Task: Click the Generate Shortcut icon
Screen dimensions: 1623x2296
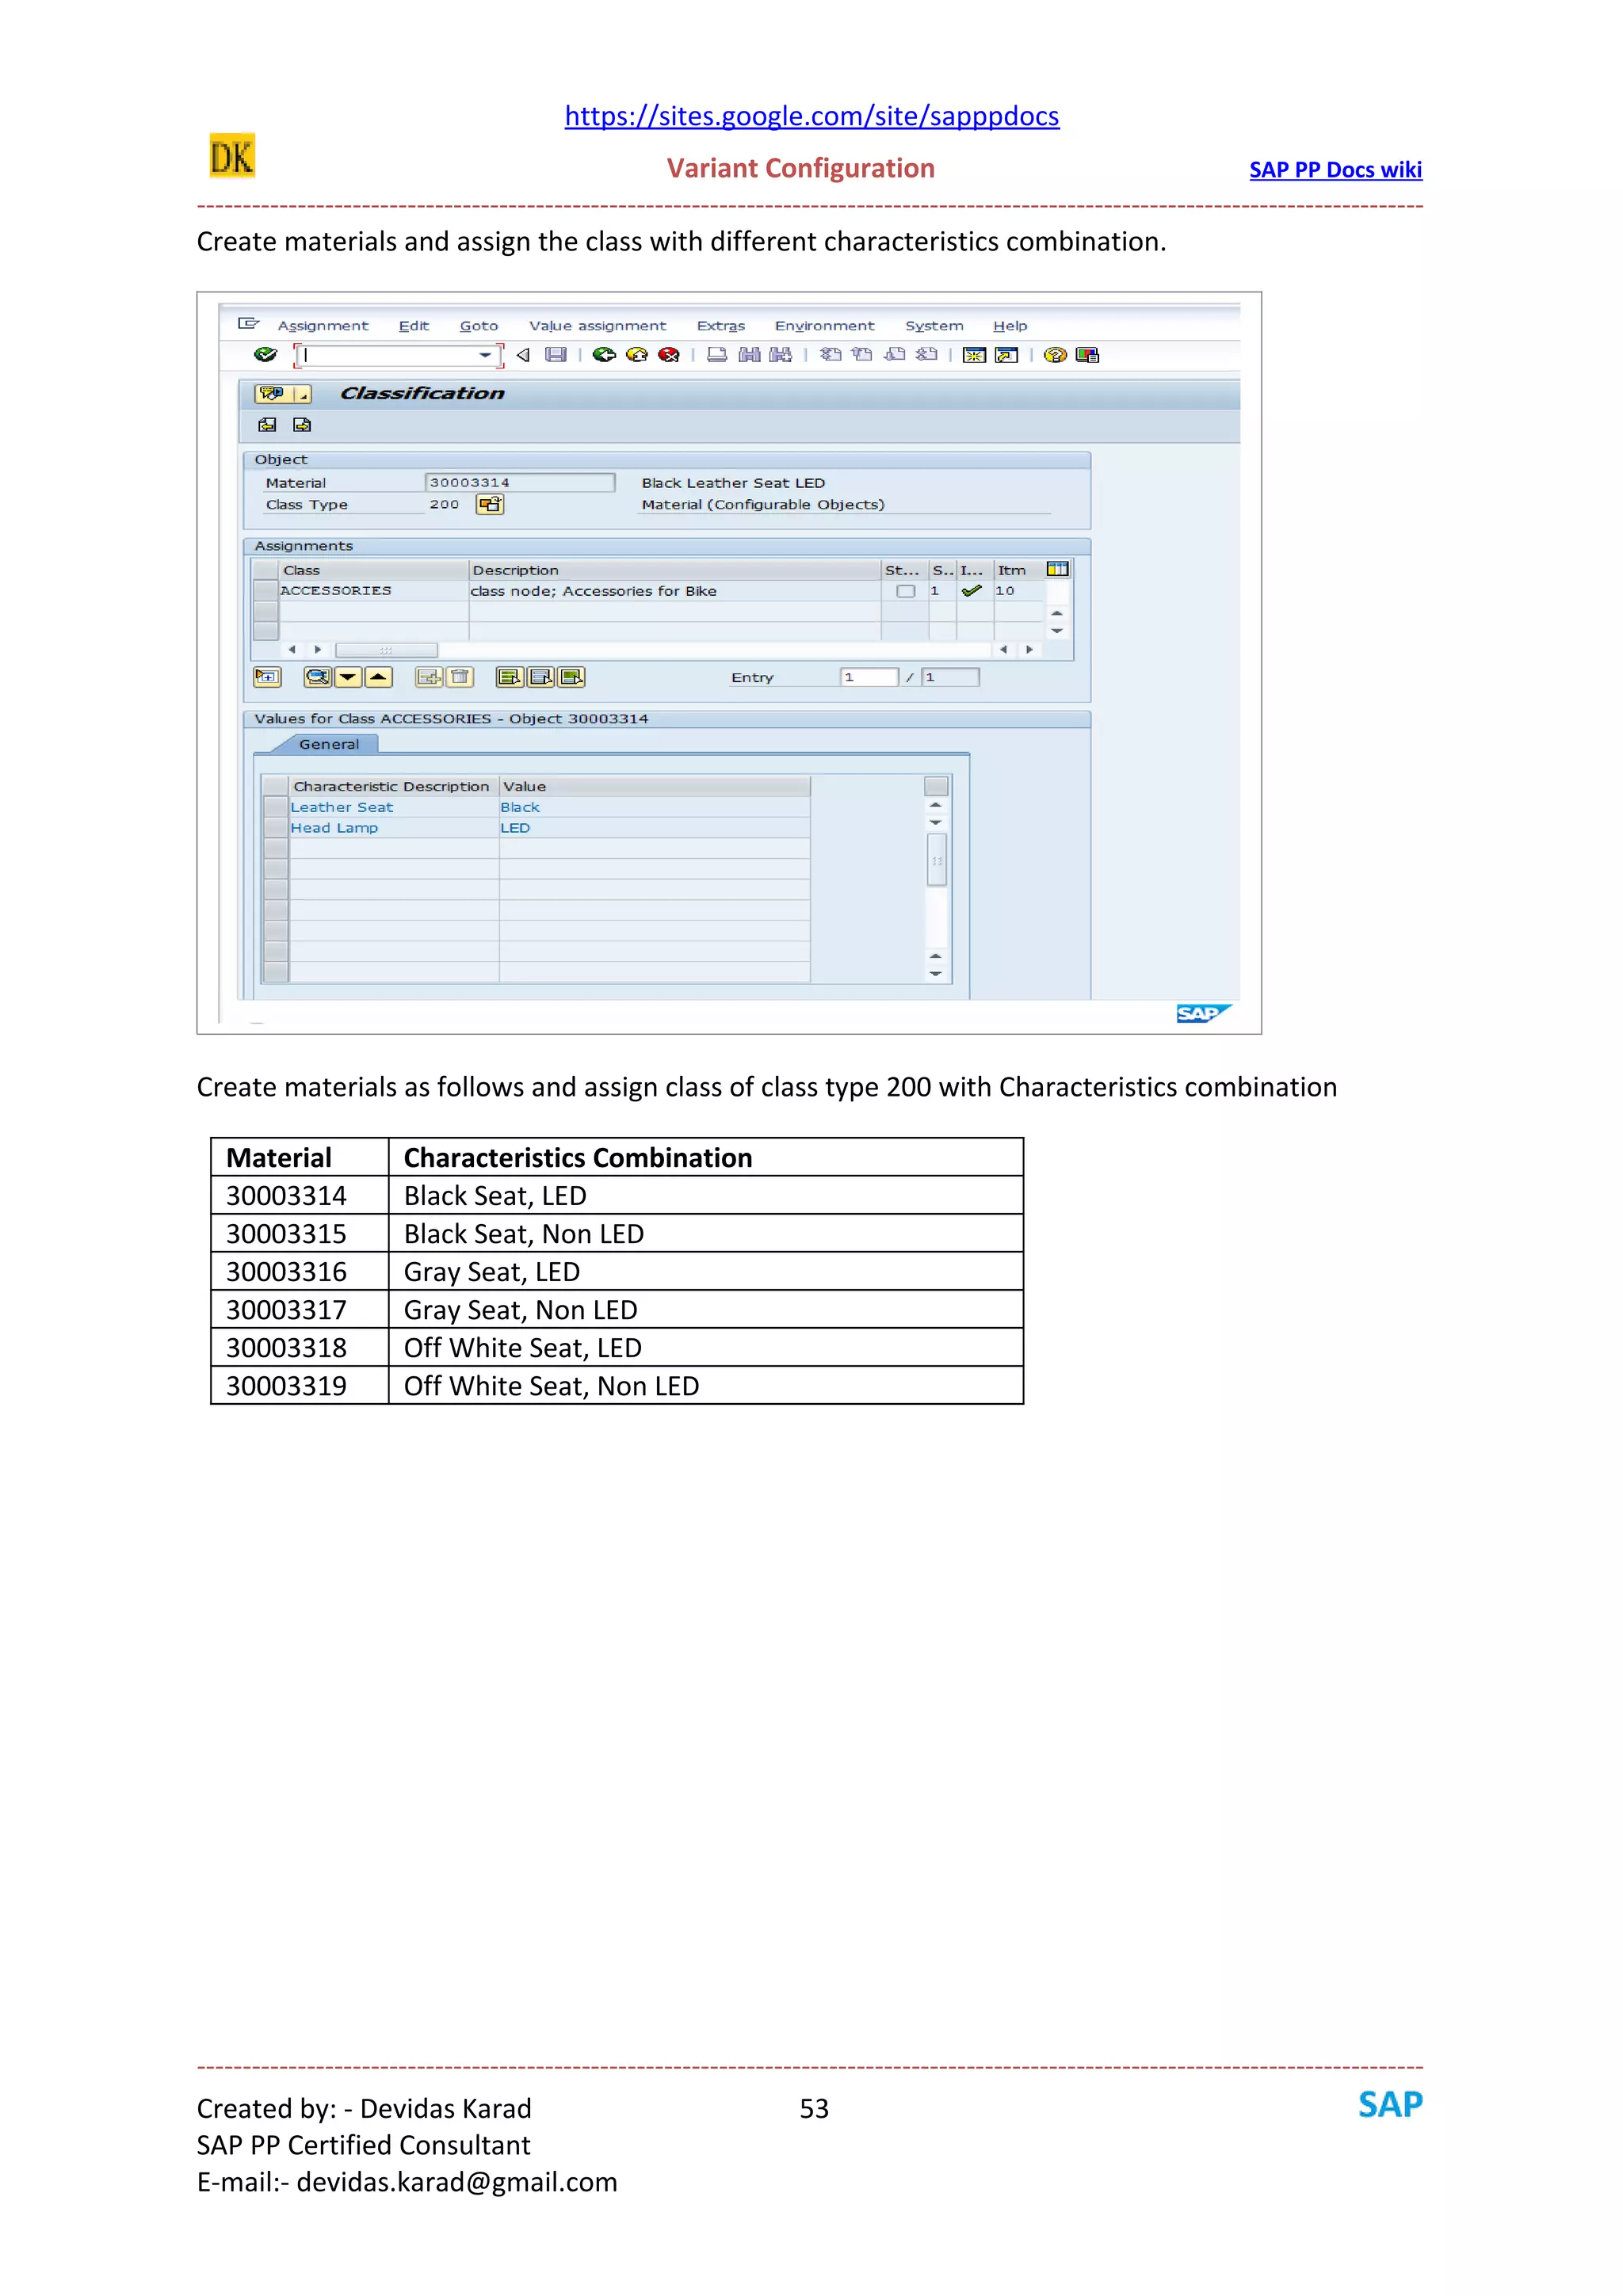Action: (x=1007, y=355)
